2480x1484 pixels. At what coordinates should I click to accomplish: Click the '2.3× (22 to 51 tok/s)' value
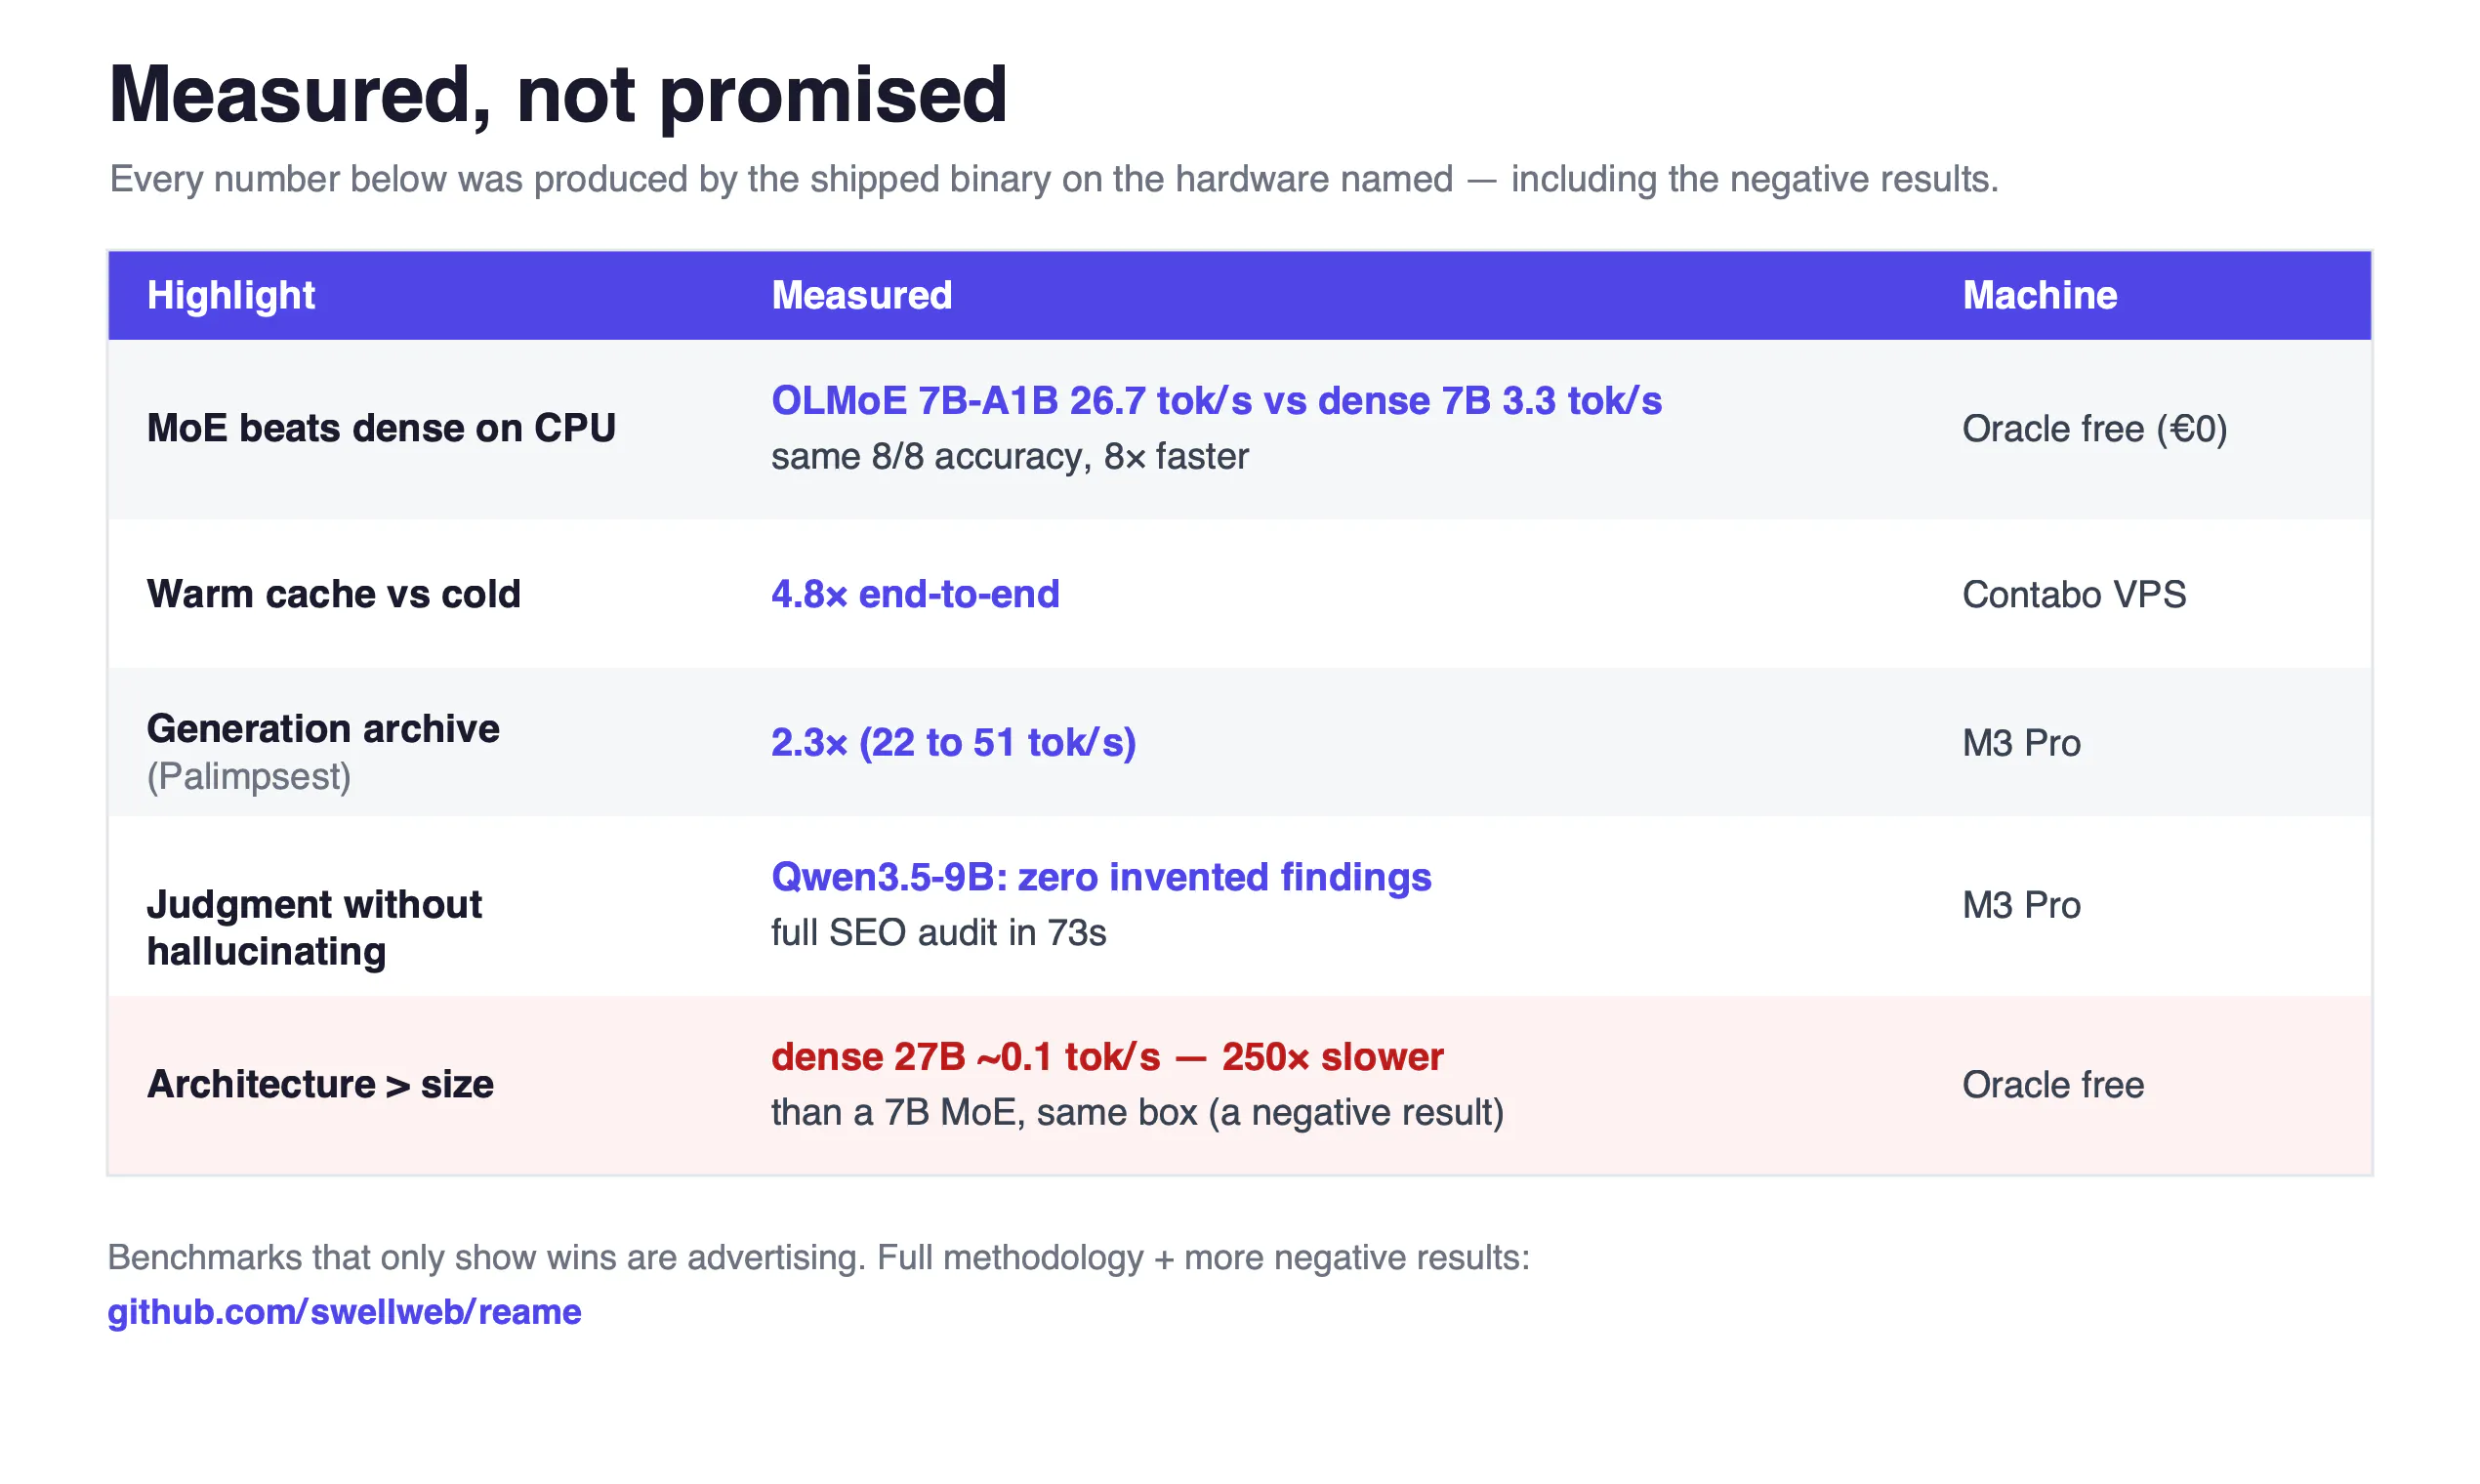click(953, 743)
